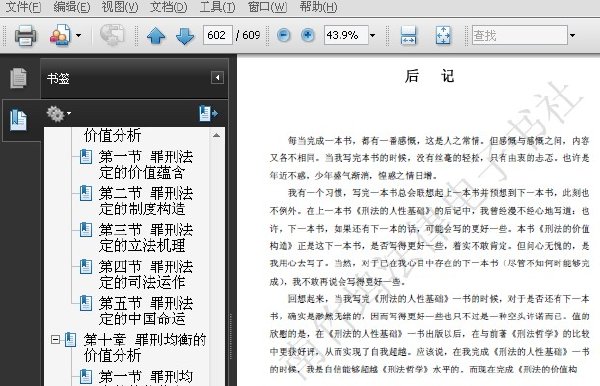The width and height of the screenshot is (600, 386).
Task: Zoom in with the plus button
Action: (308, 35)
